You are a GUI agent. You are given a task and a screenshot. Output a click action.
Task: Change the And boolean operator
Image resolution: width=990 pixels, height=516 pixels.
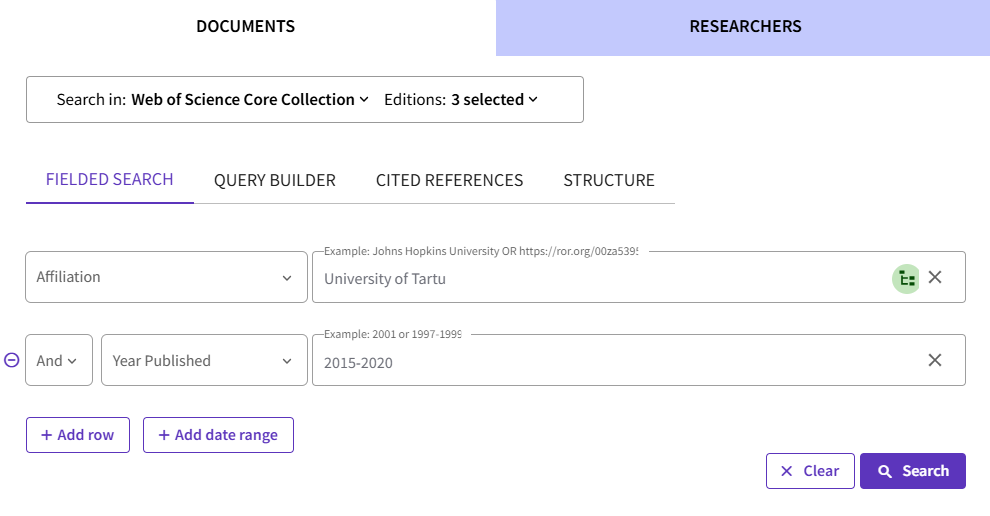[x=58, y=361]
